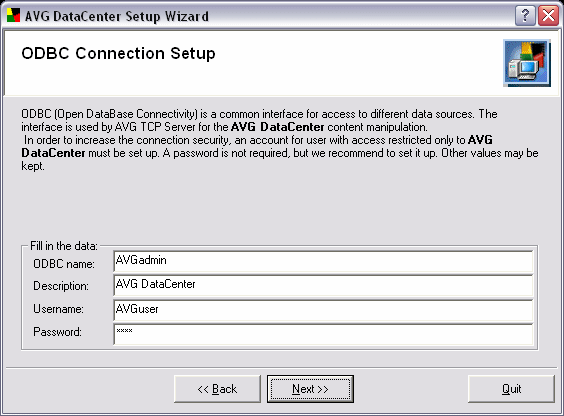Viewport: 564px width, 416px height.
Task: Open help with the question mark button
Action: (525, 16)
